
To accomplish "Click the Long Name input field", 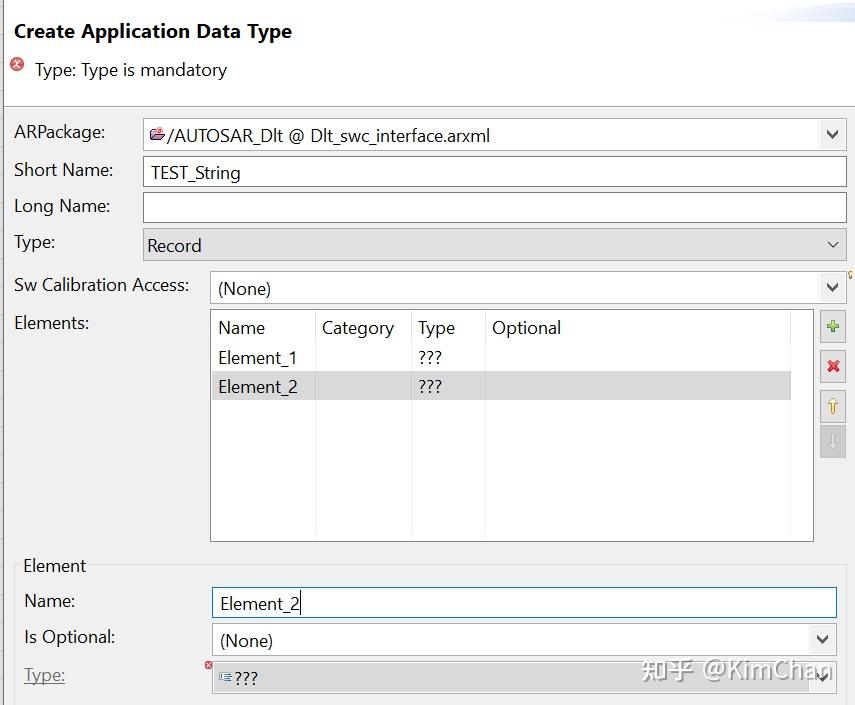I will 494,207.
